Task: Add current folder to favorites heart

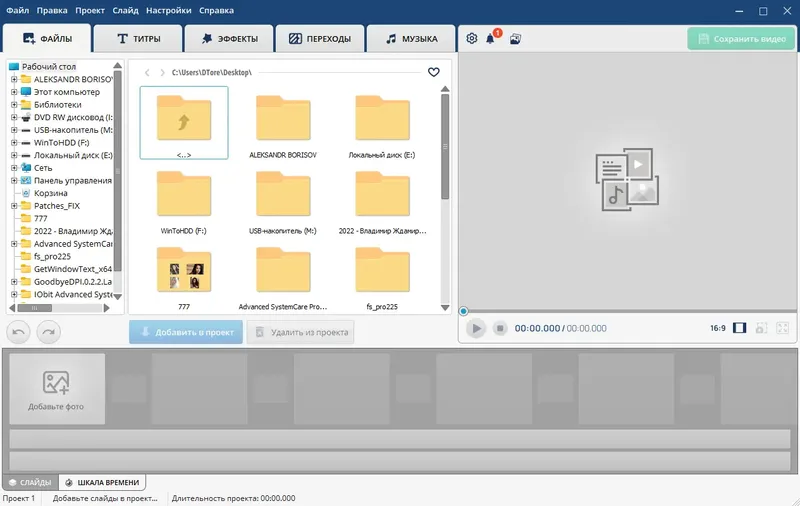Action: tap(434, 72)
